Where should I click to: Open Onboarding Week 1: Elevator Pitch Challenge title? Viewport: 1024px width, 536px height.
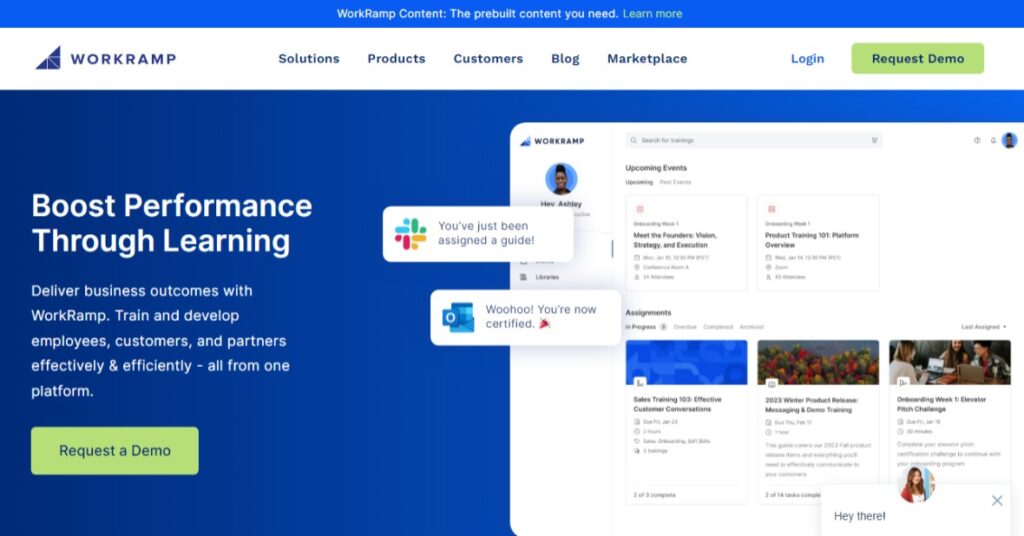point(941,403)
